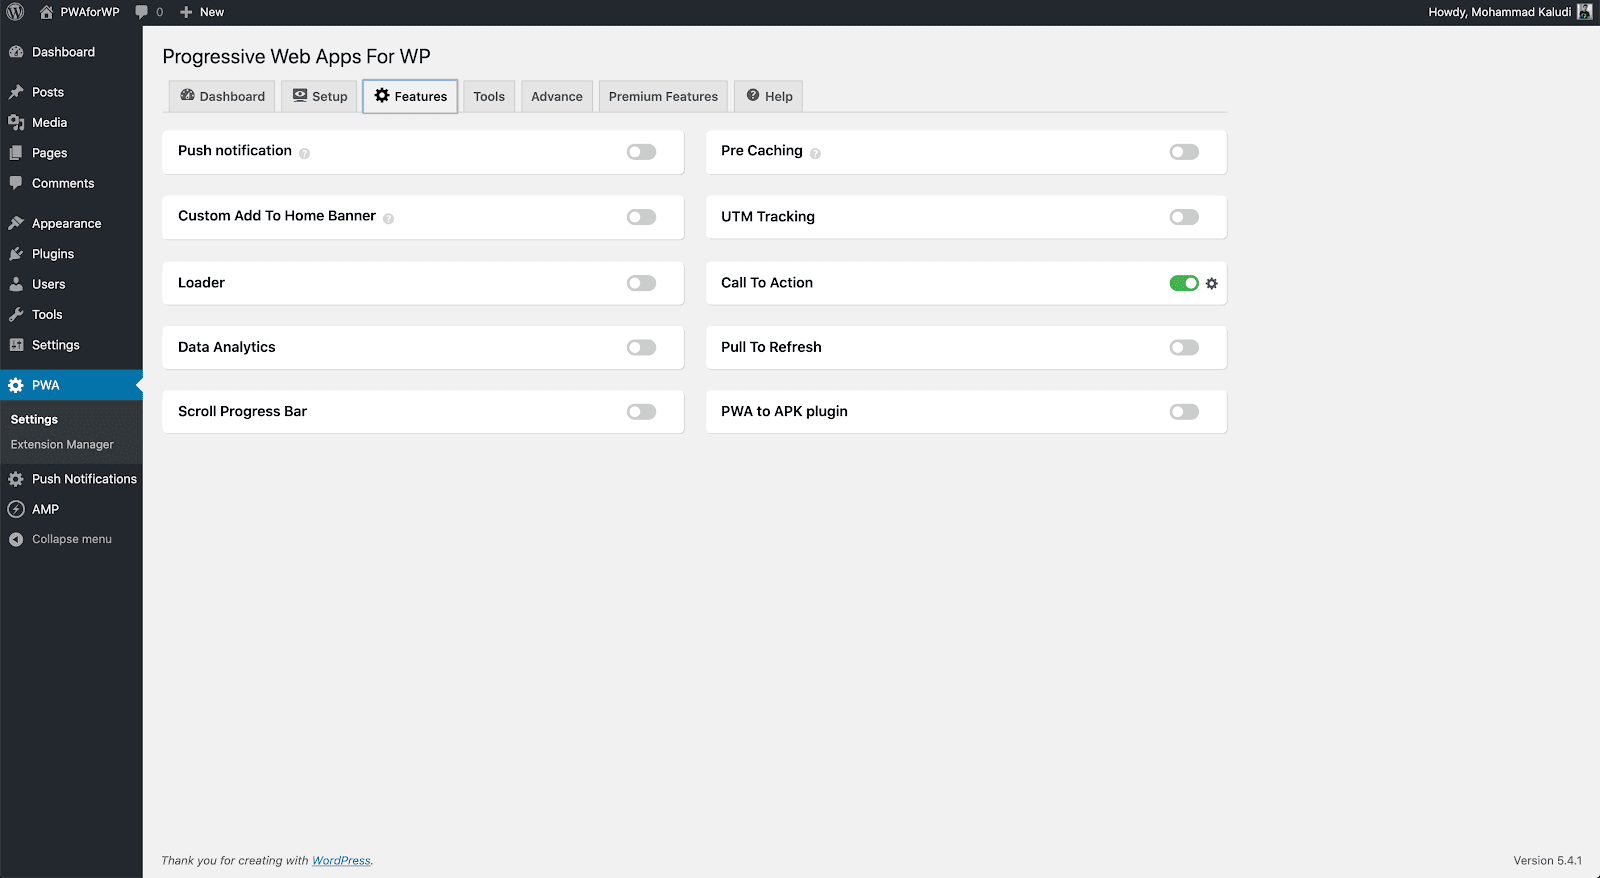Open the PWAforWP site home link

coord(79,12)
